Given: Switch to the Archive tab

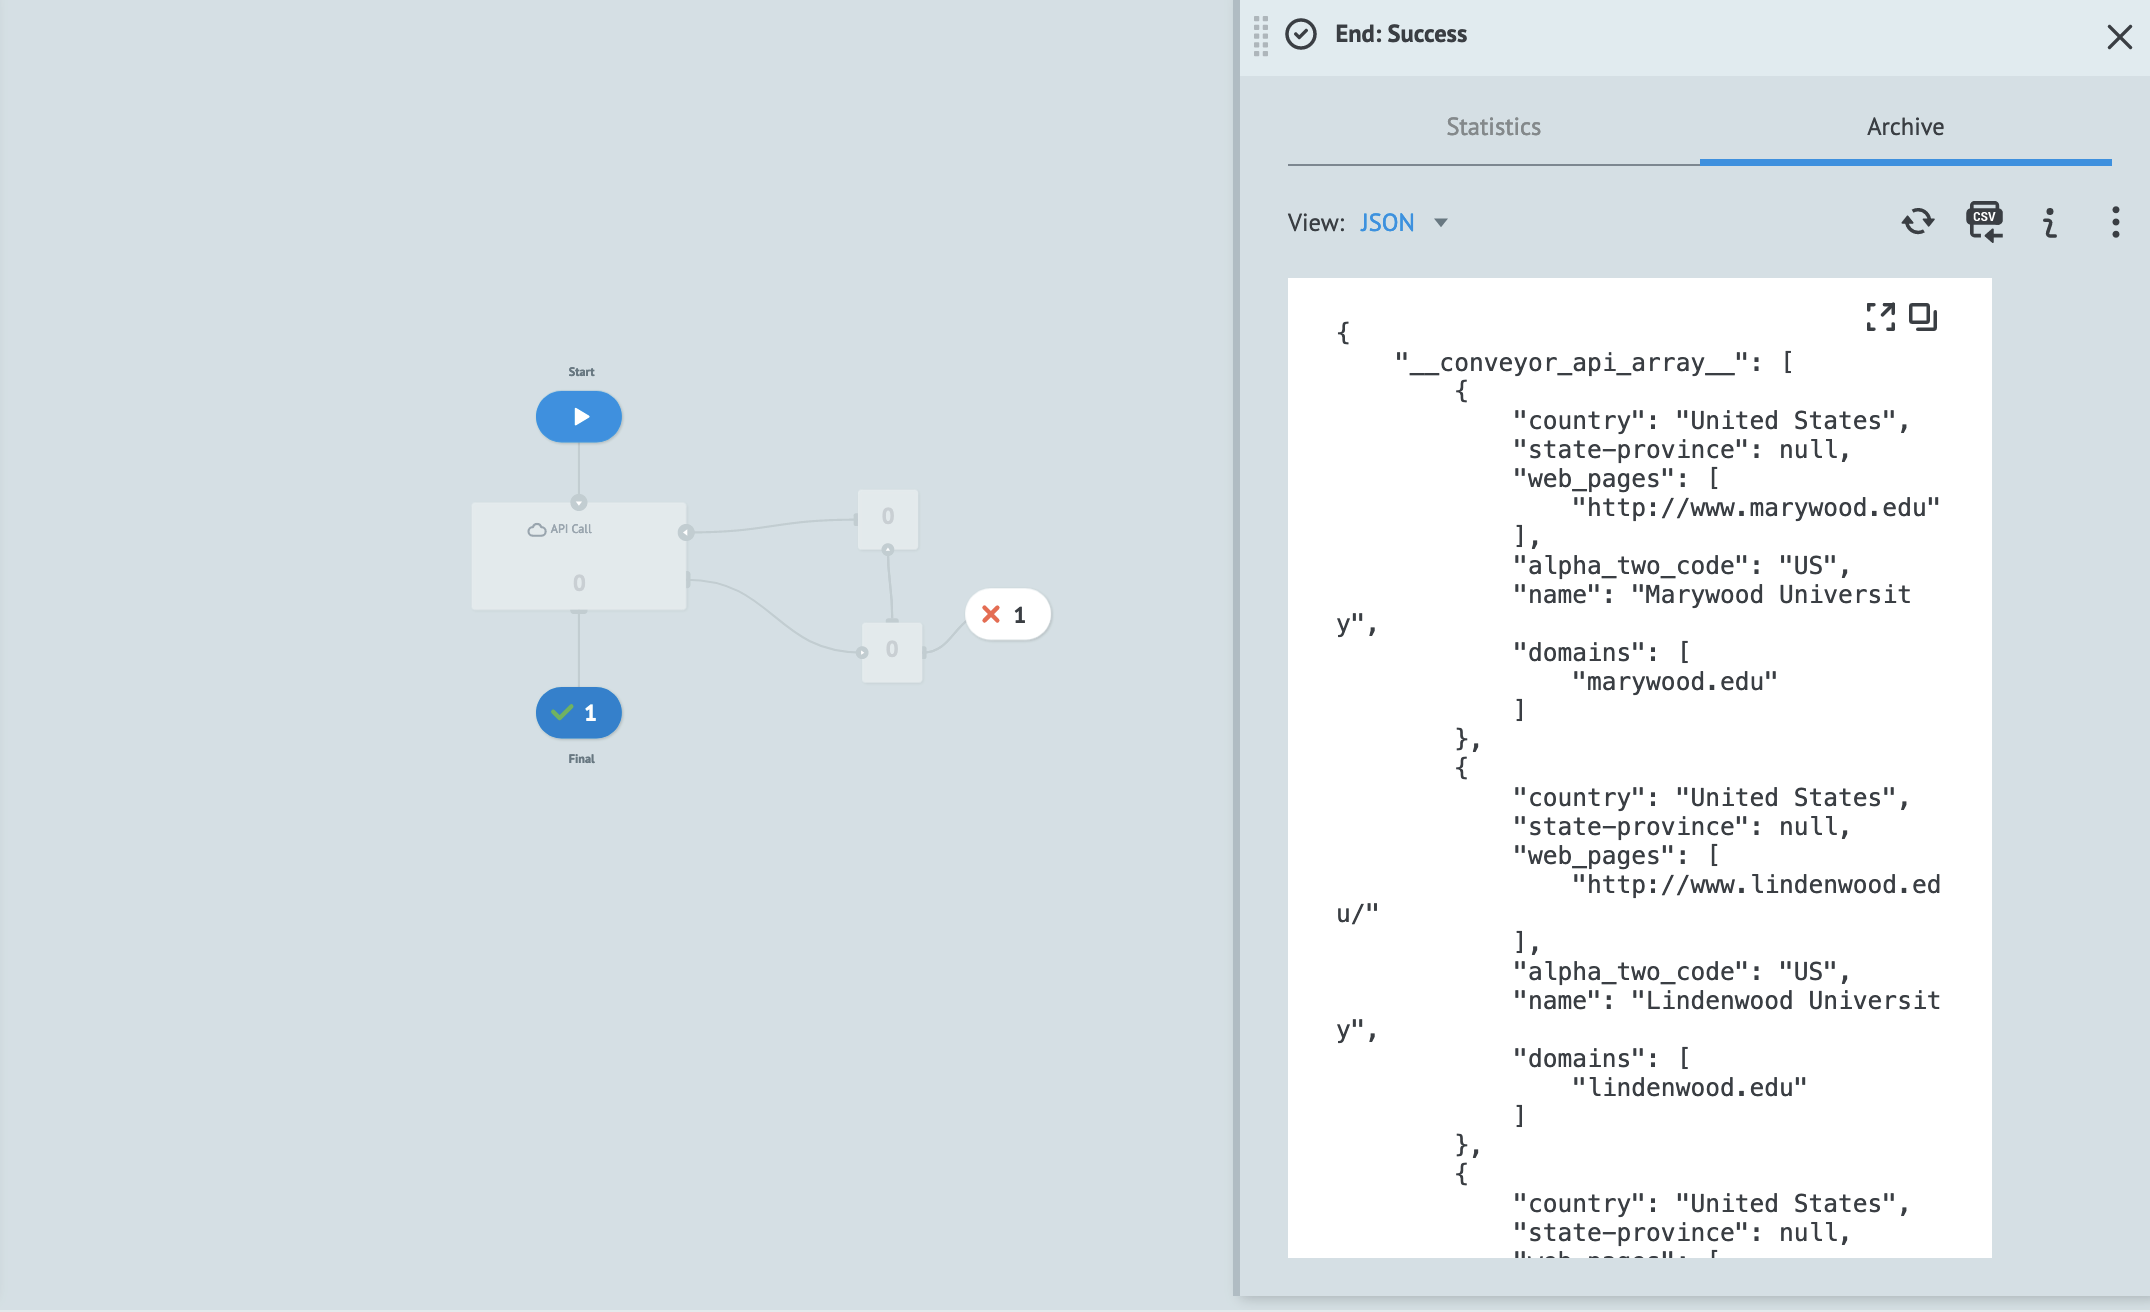Looking at the screenshot, I should pyautogui.click(x=1904, y=127).
